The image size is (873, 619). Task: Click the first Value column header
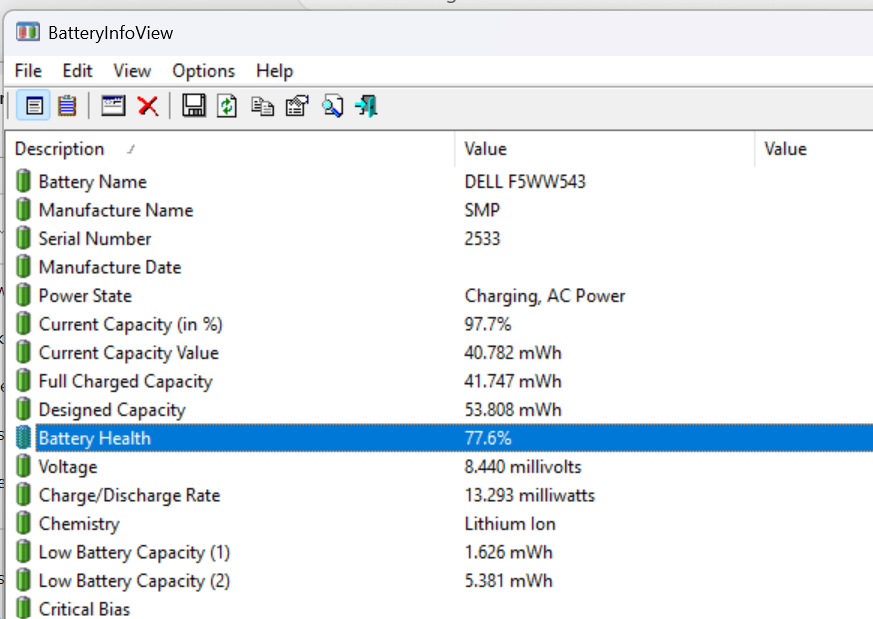point(605,149)
